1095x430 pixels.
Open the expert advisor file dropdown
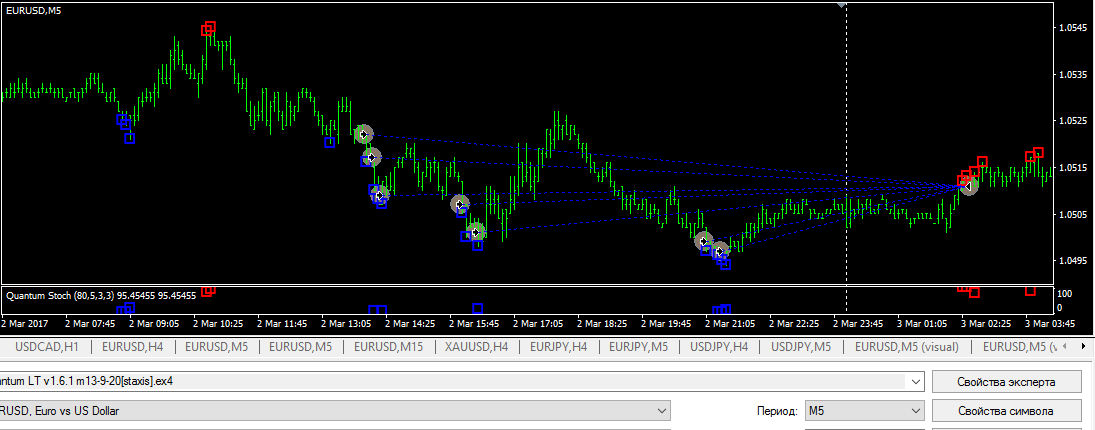pyautogui.click(x=914, y=382)
